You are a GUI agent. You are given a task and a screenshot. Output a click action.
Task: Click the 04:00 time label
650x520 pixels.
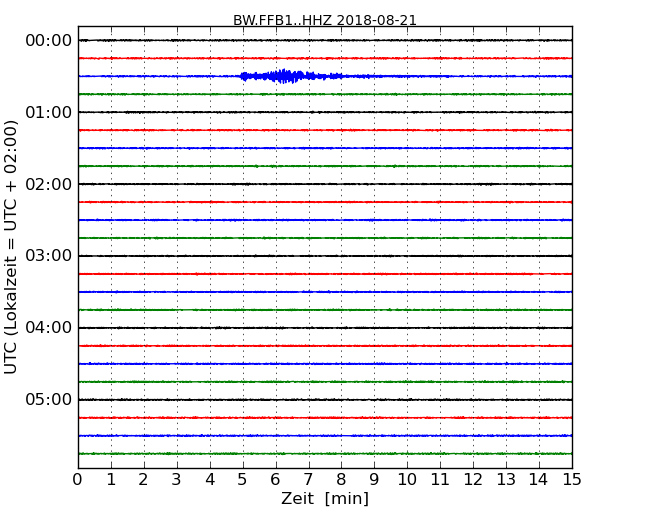(x=49, y=328)
